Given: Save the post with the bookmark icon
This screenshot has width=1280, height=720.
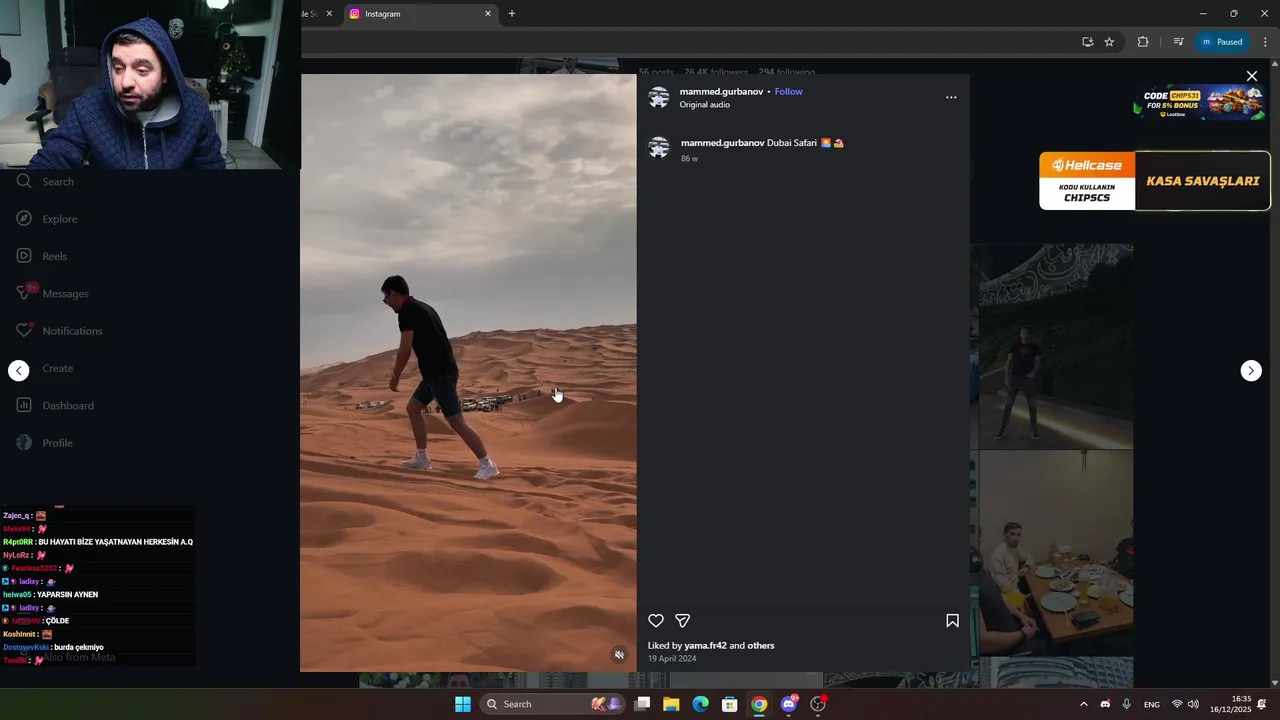Looking at the screenshot, I should tap(952, 621).
